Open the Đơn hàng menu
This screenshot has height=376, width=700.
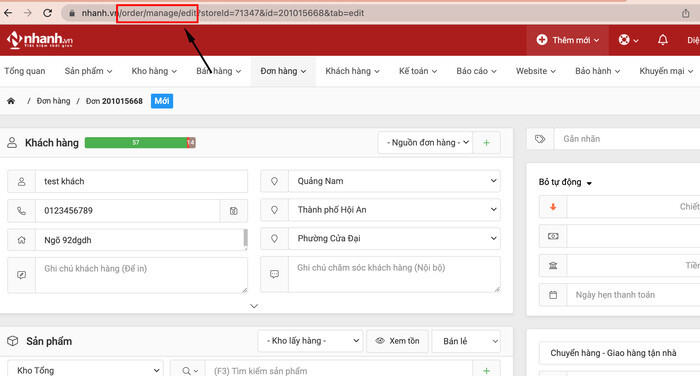(x=283, y=71)
